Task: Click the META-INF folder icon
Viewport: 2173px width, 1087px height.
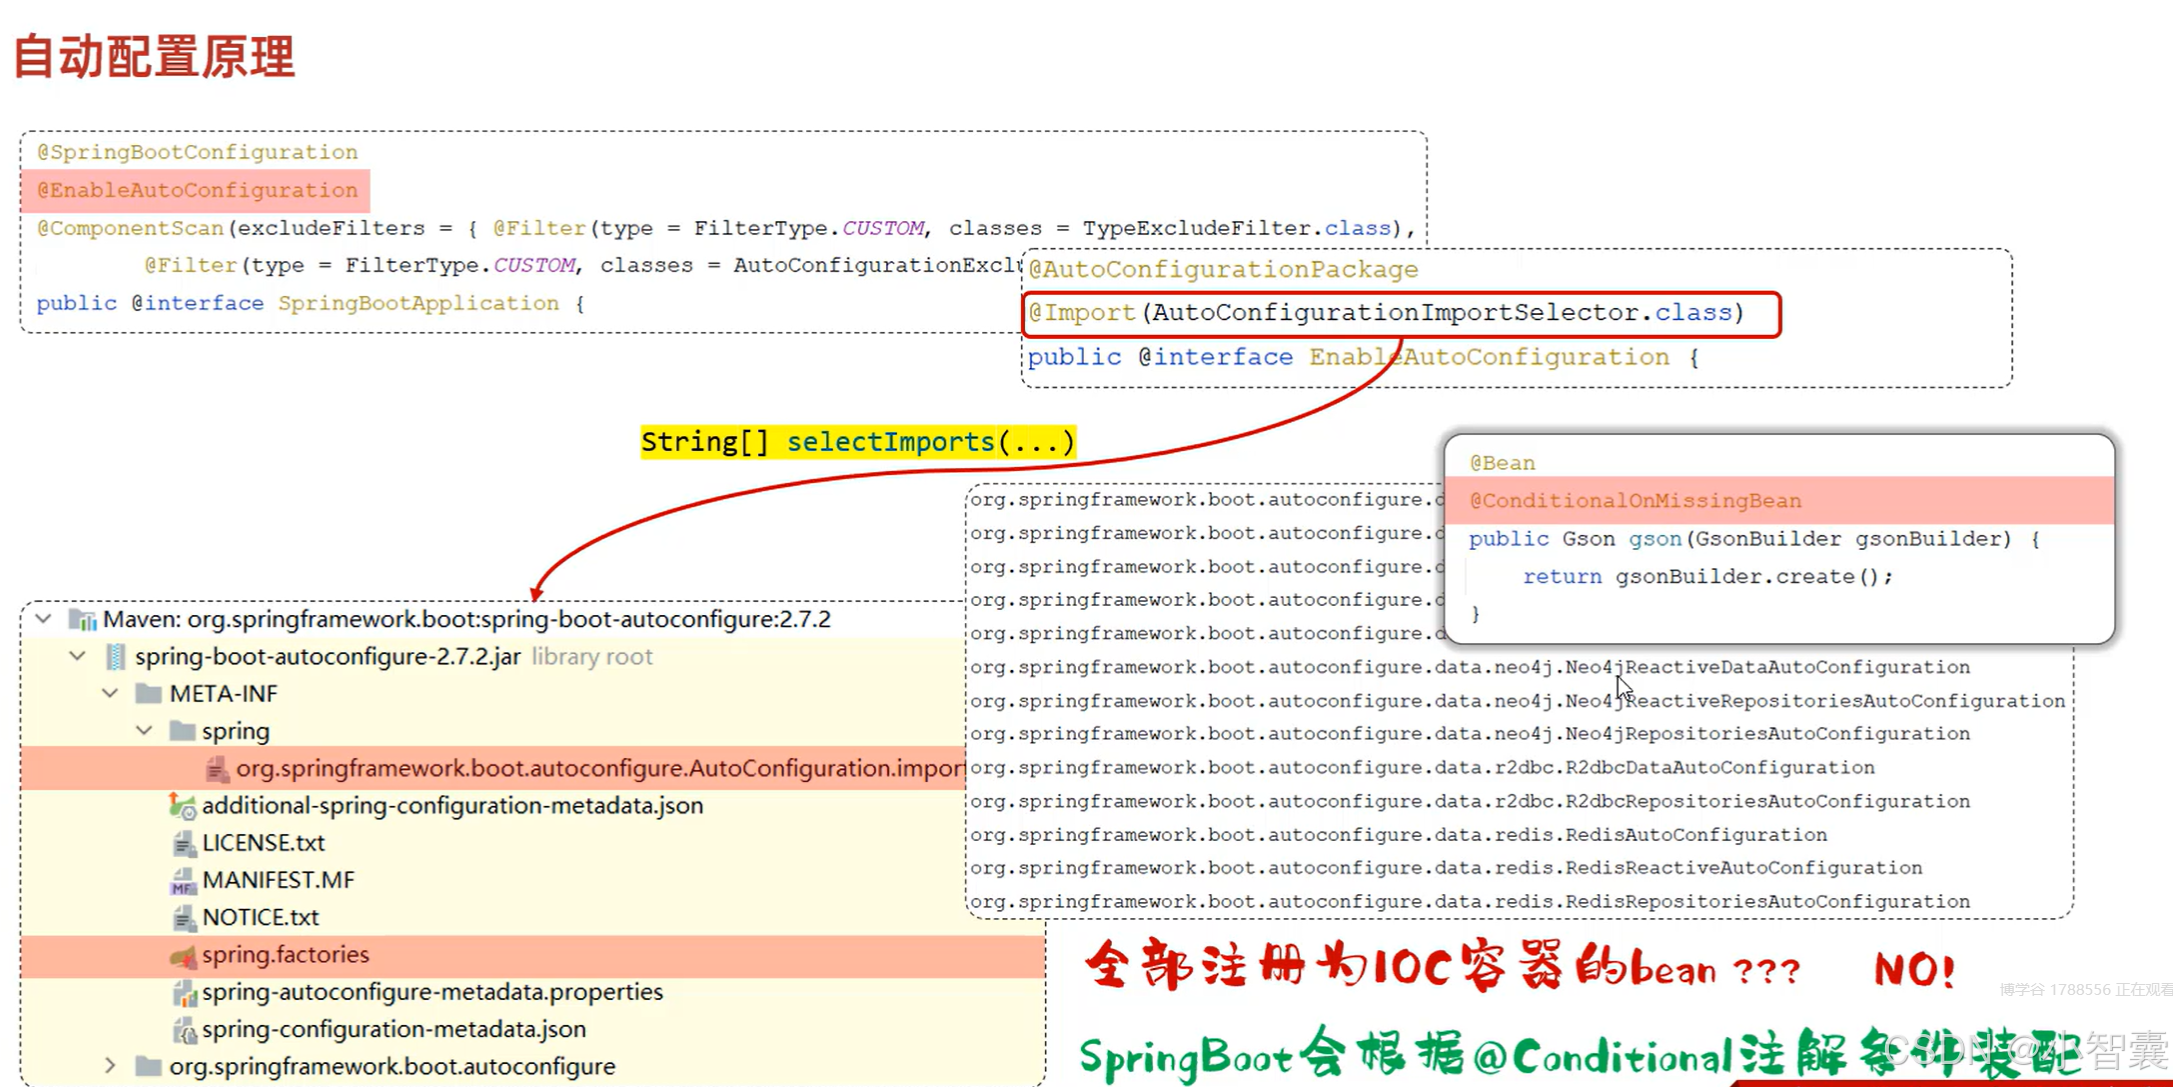Action: pyautogui.click(x=149, y=694)
